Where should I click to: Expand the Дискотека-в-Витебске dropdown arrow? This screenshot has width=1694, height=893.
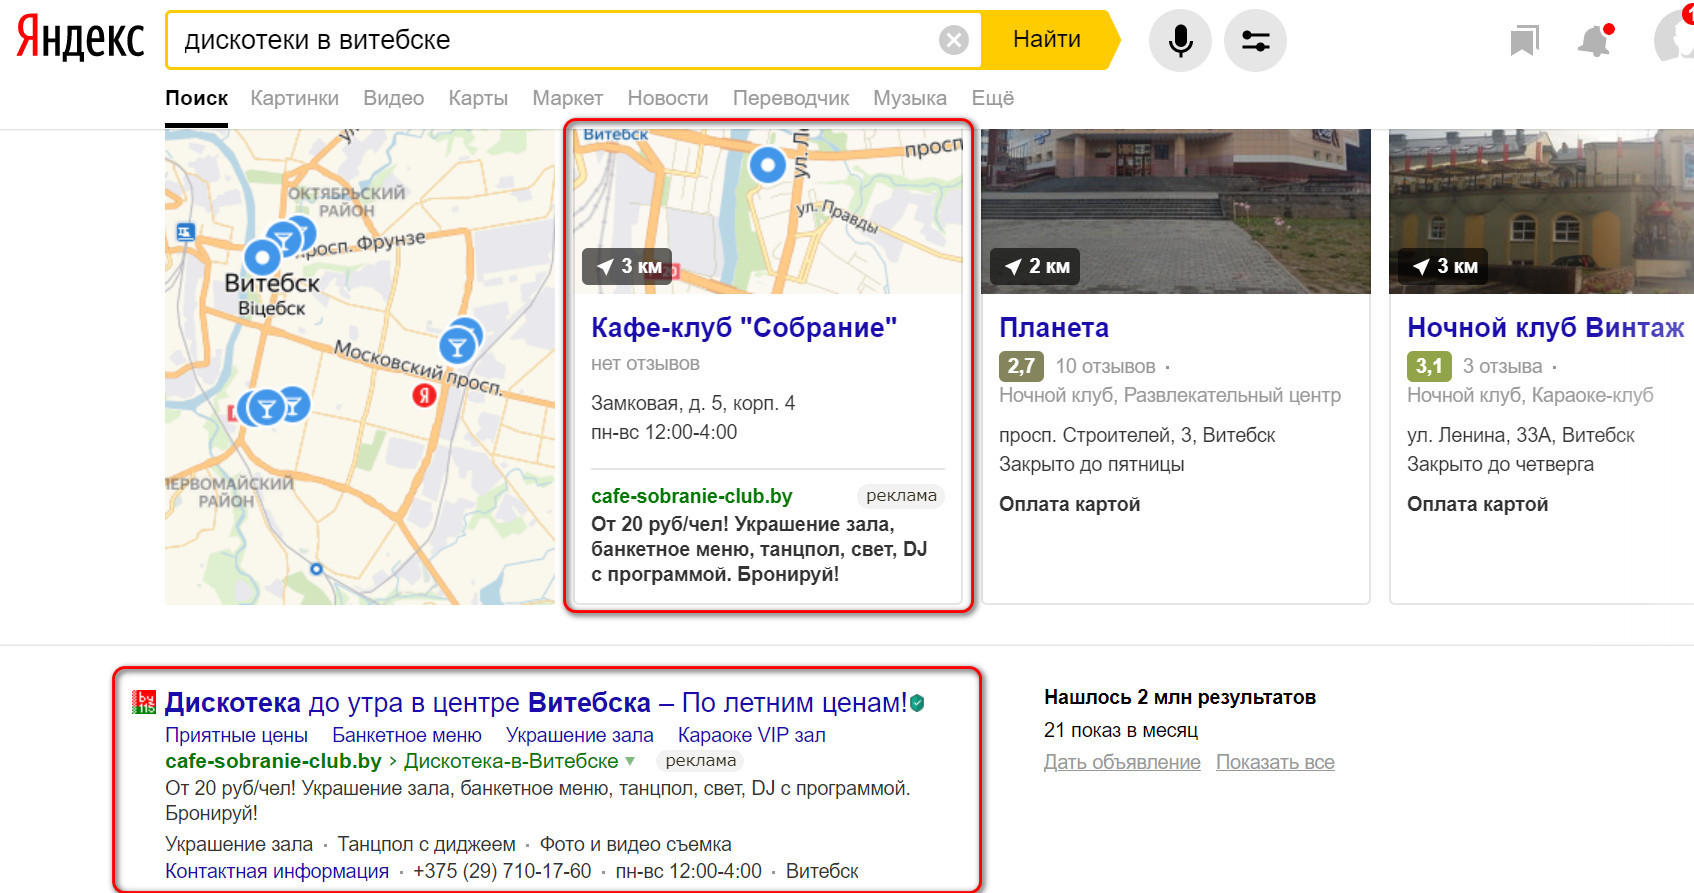coord(630,761)
